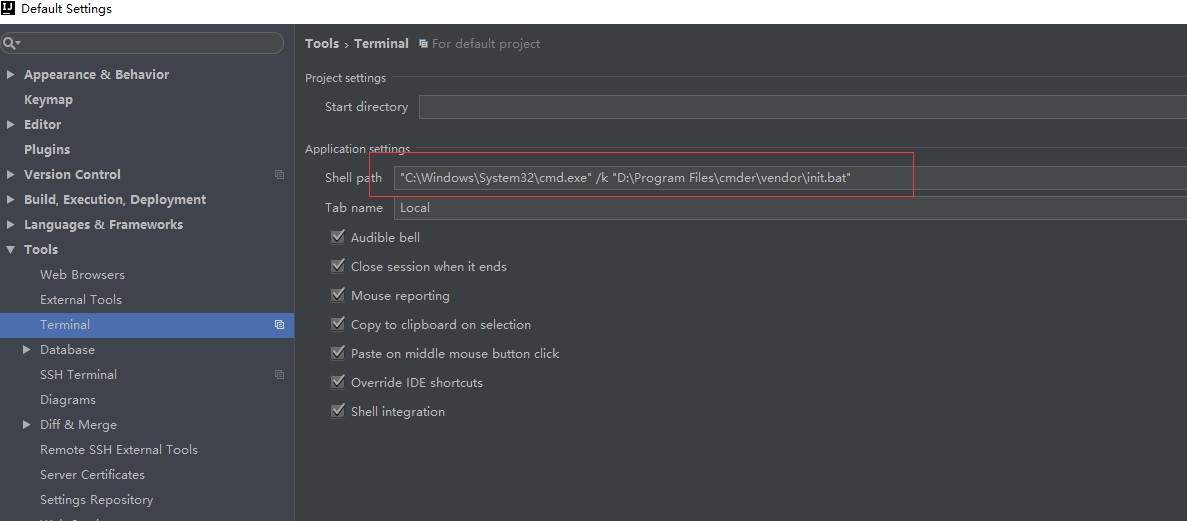Toggle the Audible bell checkbox
The width and height of the screenshot is (1187, 521).
tap(338, 237)
